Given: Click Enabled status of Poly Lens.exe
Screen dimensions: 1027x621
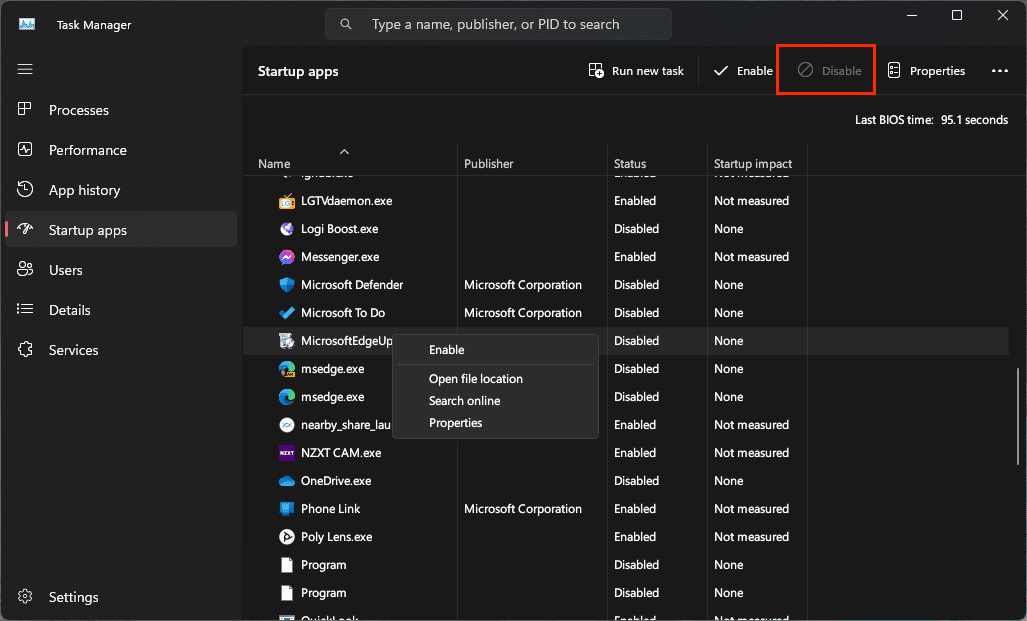Looking at the screenshot, I should click(x=635, y=537).
